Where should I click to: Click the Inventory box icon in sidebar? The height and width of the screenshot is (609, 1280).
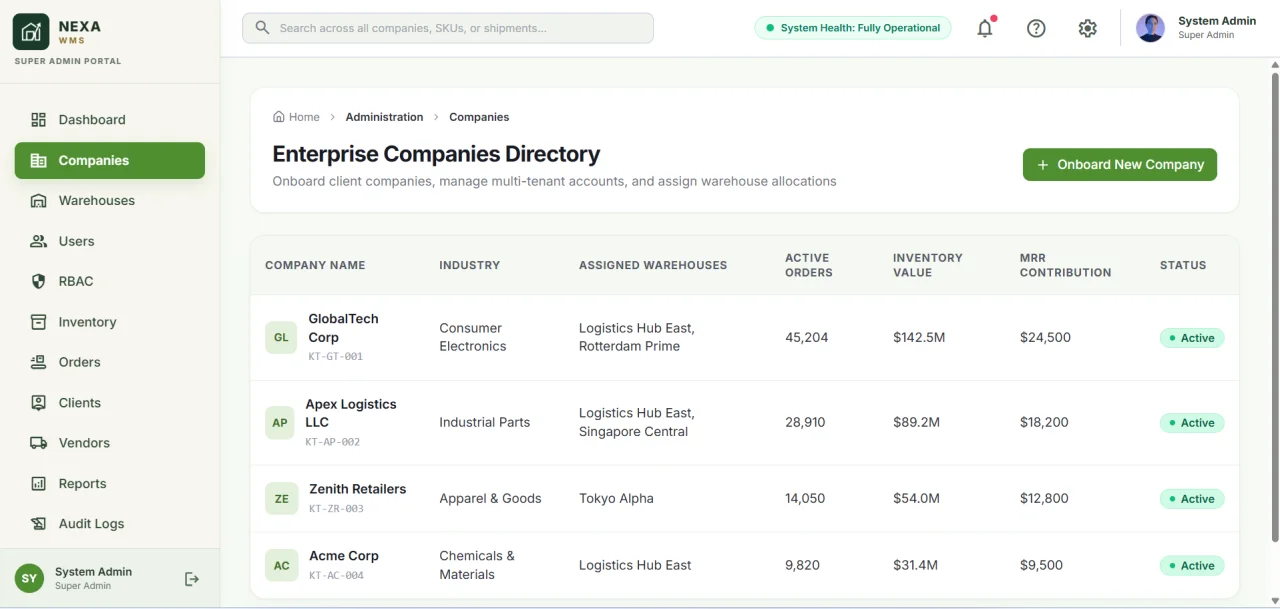39,322
